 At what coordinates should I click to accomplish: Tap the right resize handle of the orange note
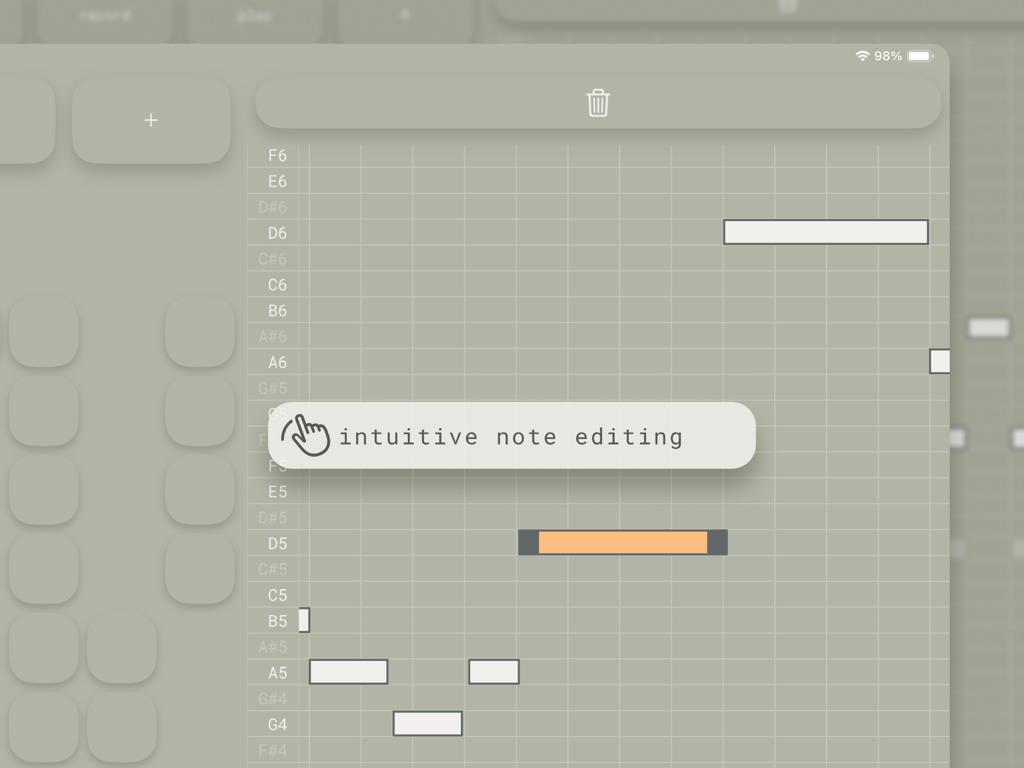(718, 542)
